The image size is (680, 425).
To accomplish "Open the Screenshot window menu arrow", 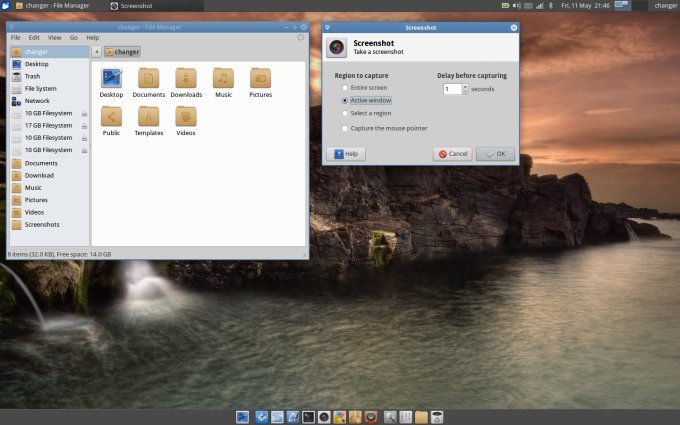I will coord(329,28).
